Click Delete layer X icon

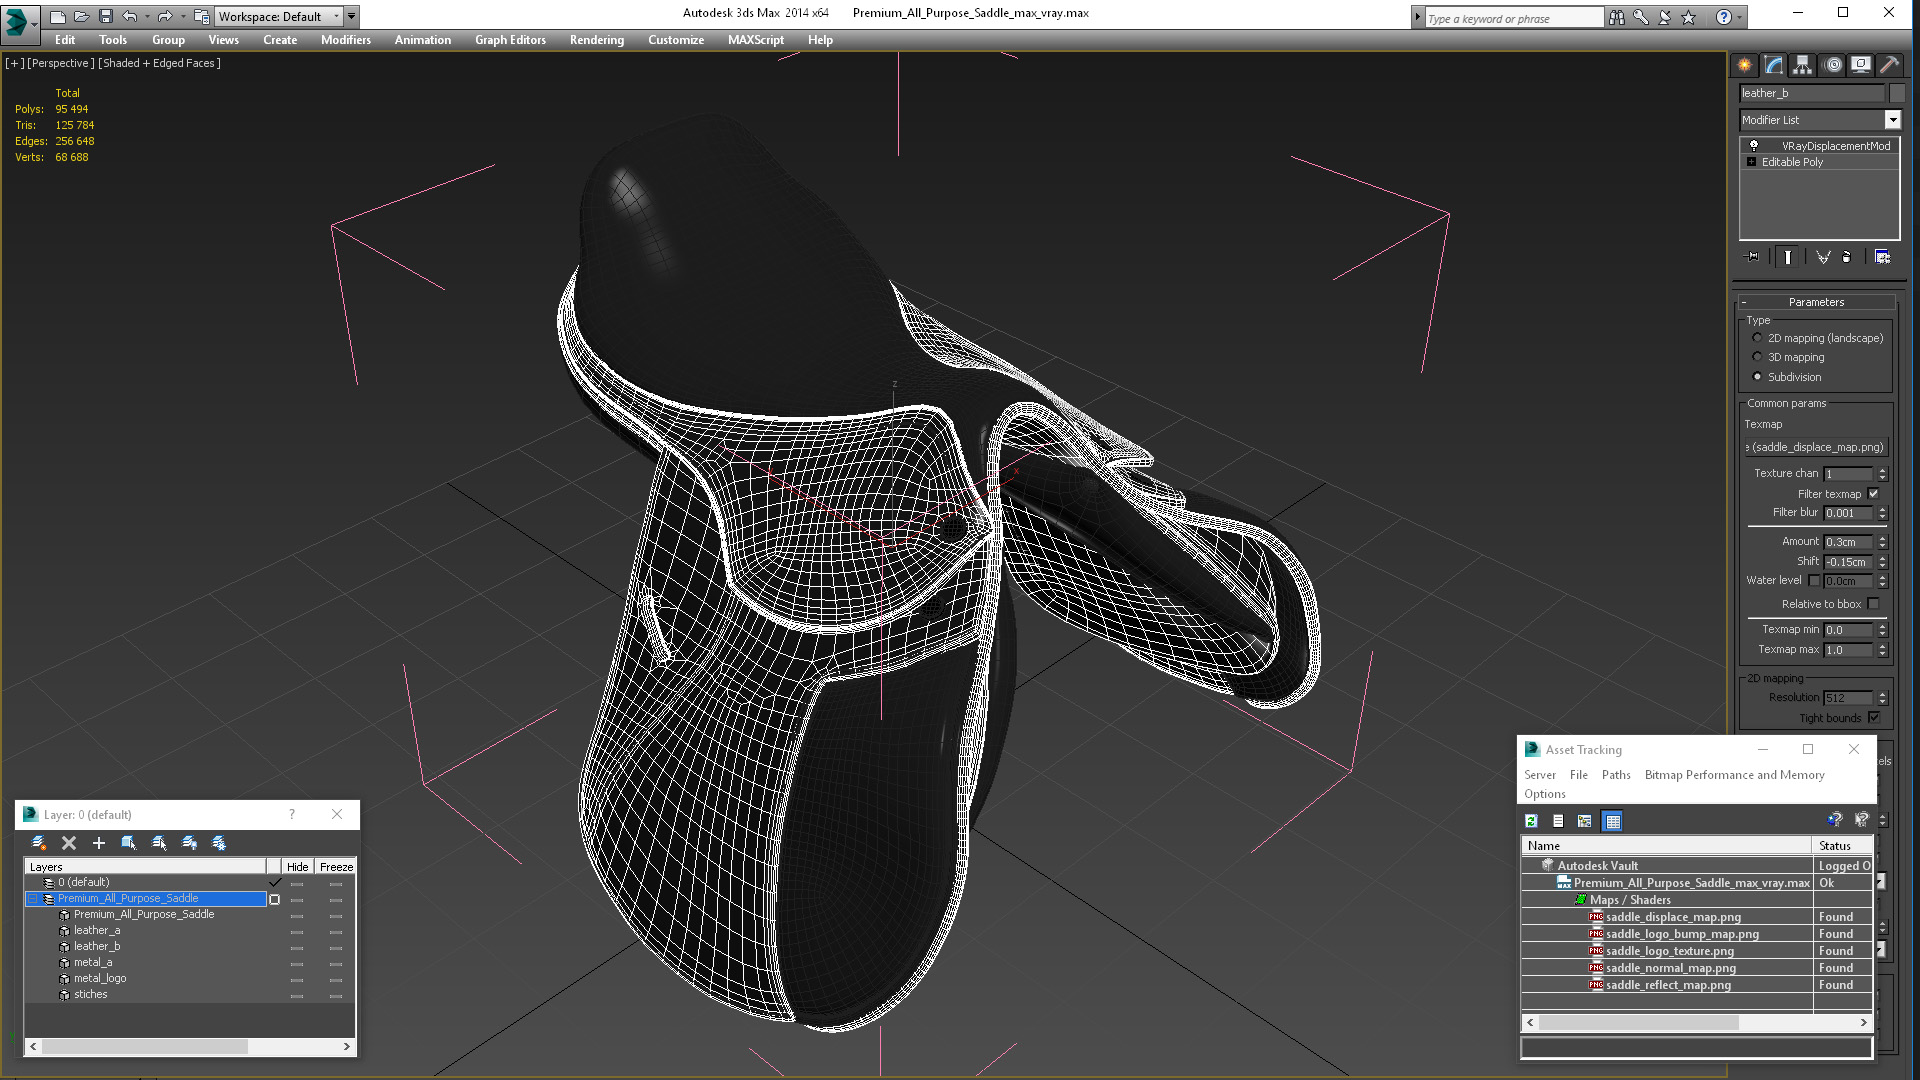(69, 843)
